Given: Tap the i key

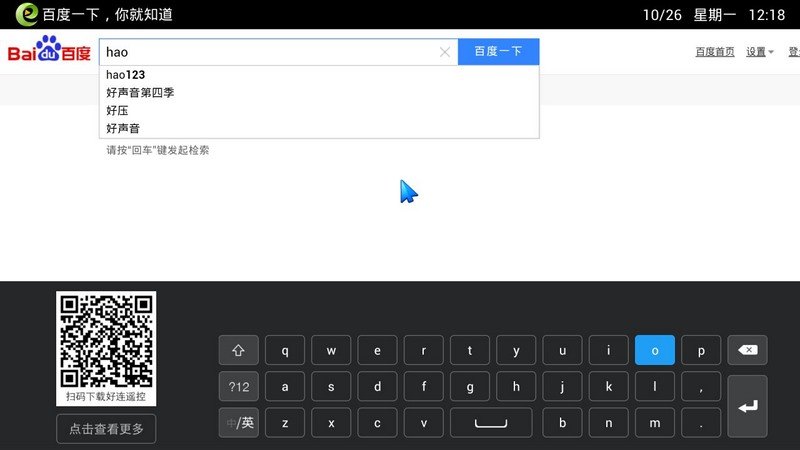Looking at the screenshot, I should [609, 350].
